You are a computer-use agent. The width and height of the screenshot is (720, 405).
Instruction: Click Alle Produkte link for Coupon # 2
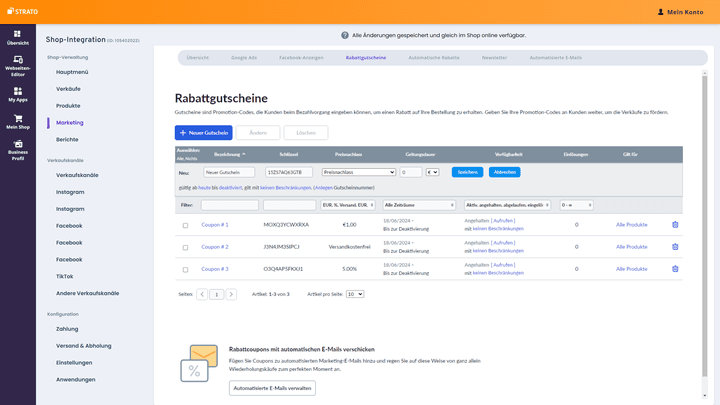pyautogui.click(x=631, y=247)
